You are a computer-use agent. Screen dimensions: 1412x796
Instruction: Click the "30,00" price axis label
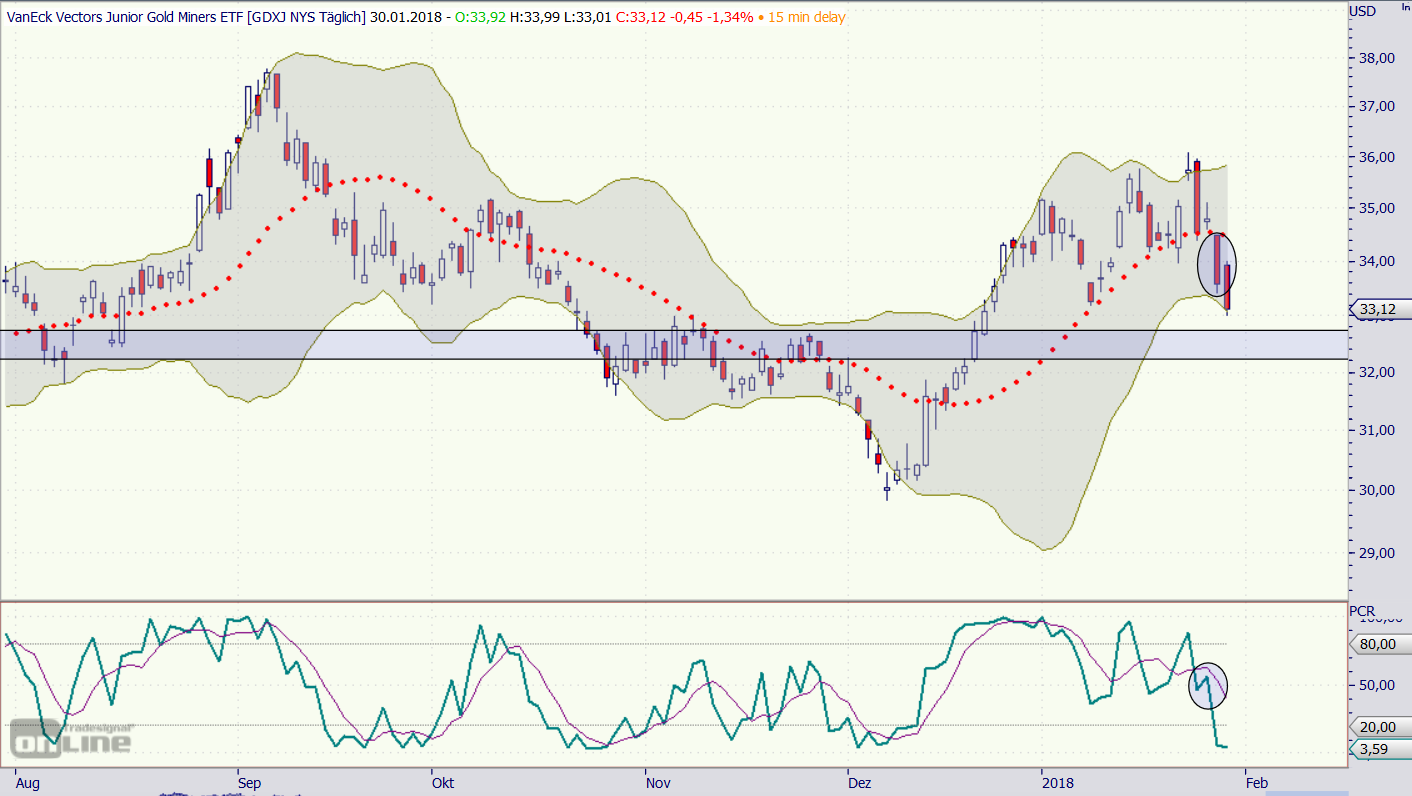1375,490
